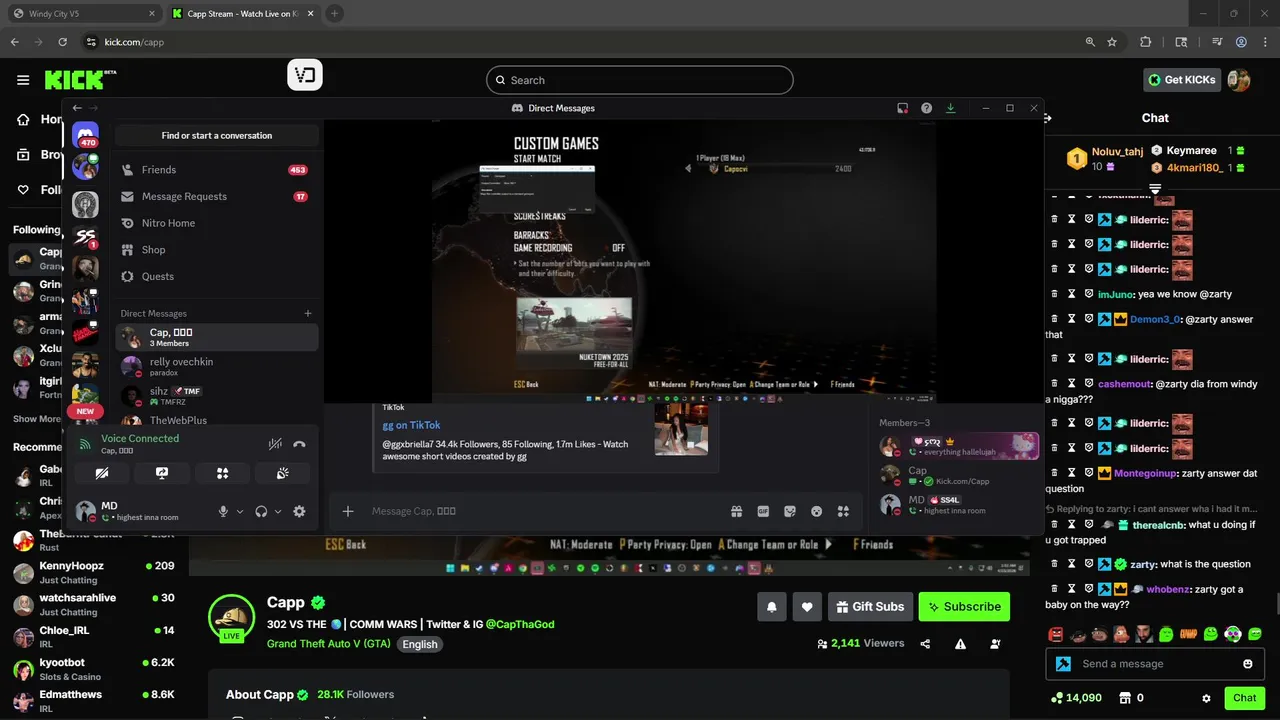Open the kyootbot channel in sidebar

coord(94,669)
